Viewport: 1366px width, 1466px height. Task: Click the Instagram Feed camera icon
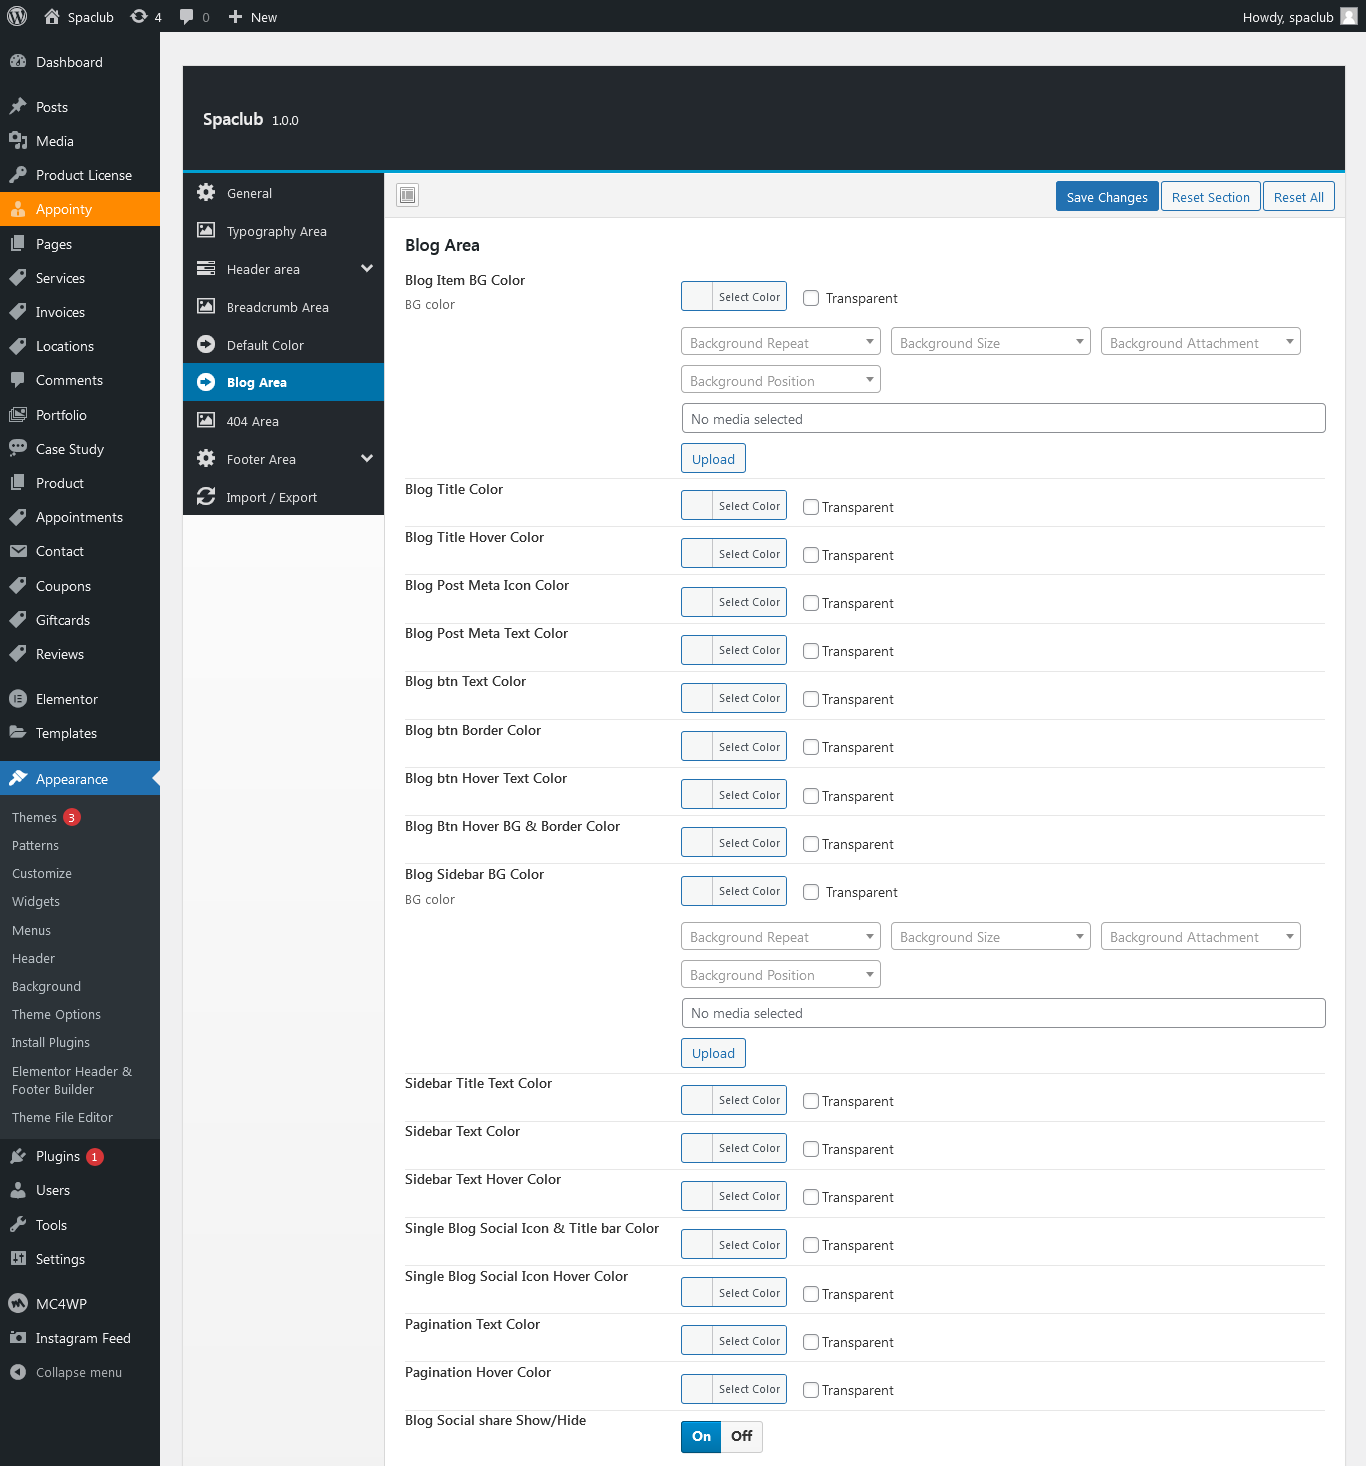coord(18,1337)
